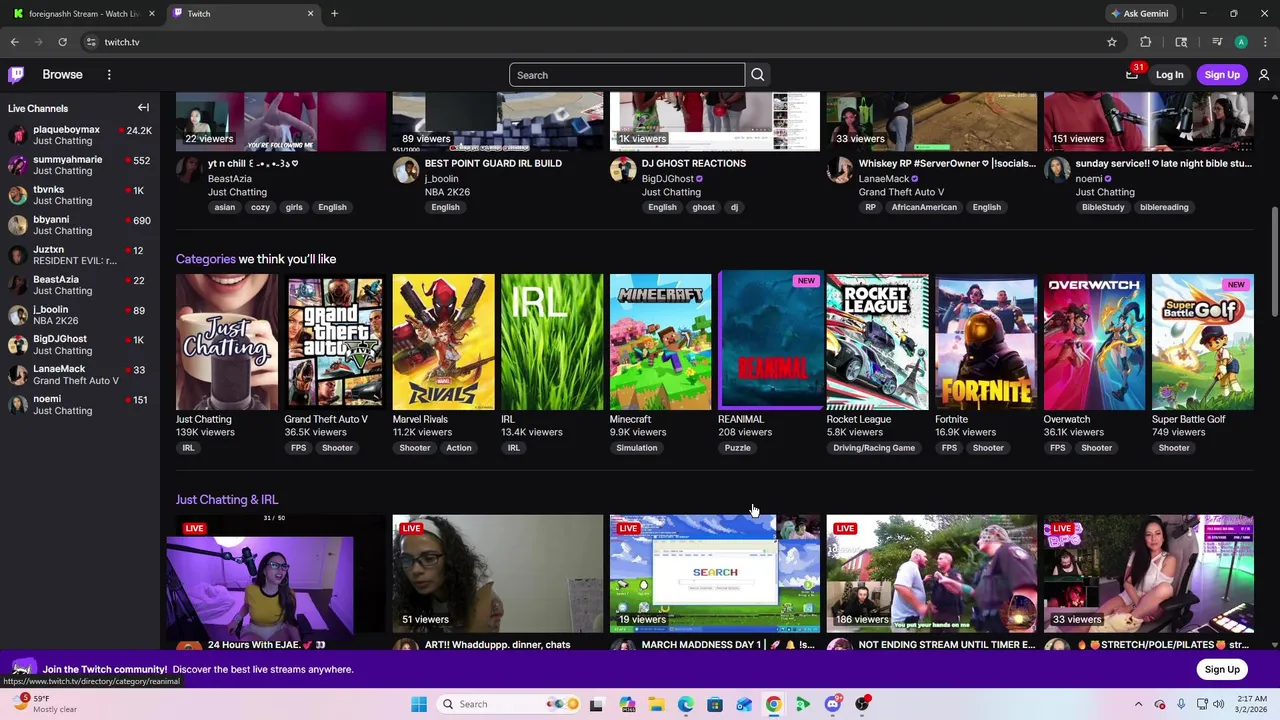Image resolution: width=1280 pixels, height=720 pixels.
Task: Open DJ GHOST REACTIONS stream title
Action: (693, 163)
